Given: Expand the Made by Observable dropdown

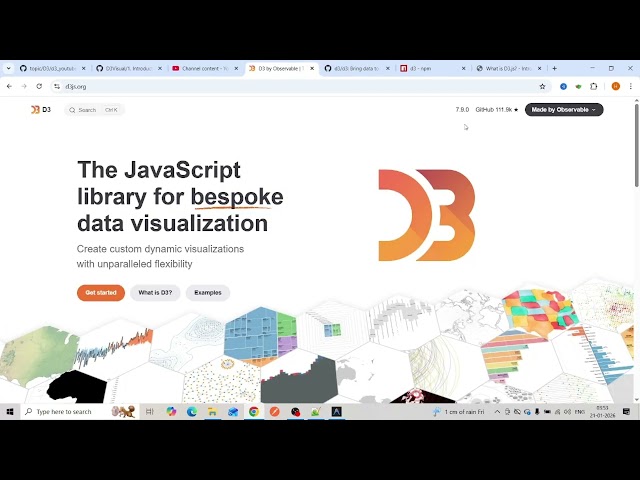Looking at the screenshot, I should click(x=564, y=109).
